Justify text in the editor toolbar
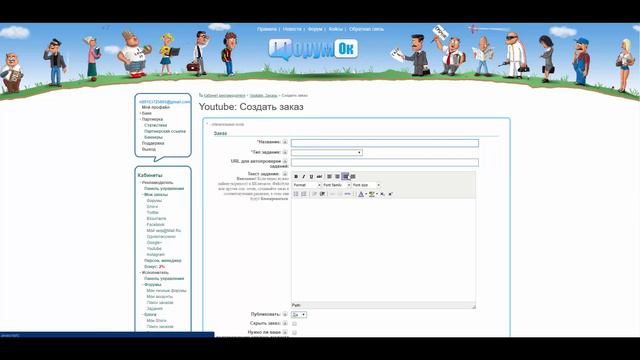The height and width of the screenshot is (360, 640). (353, 176)
